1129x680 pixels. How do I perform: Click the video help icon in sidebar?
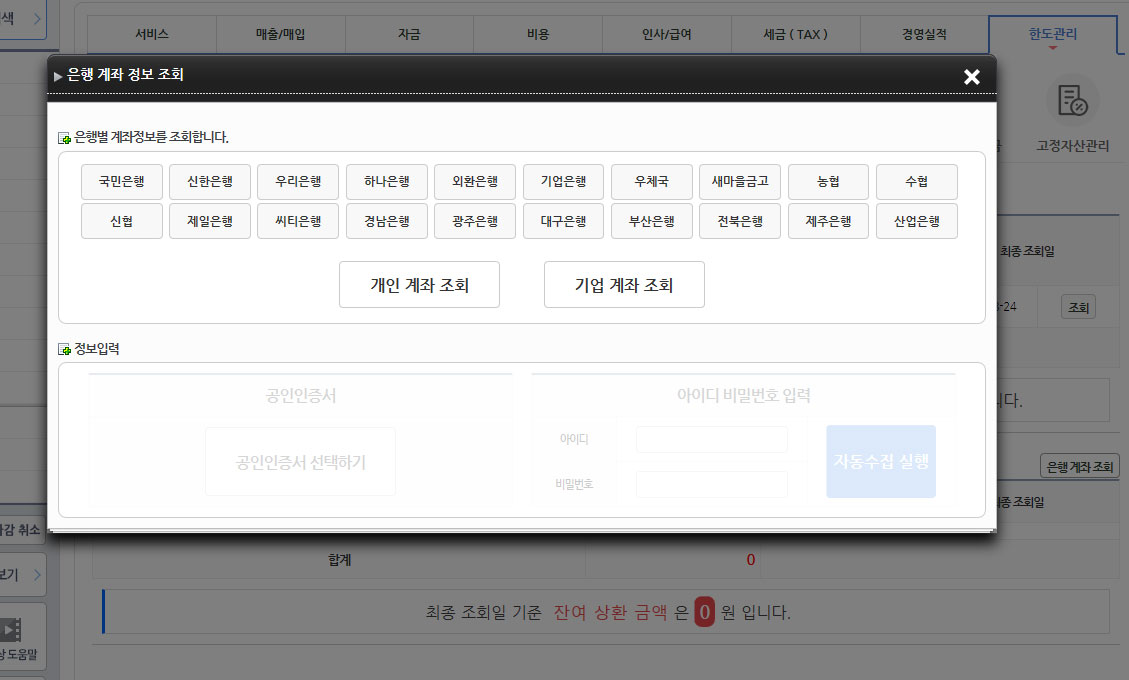pyautogui.click(x=11, y=630)
